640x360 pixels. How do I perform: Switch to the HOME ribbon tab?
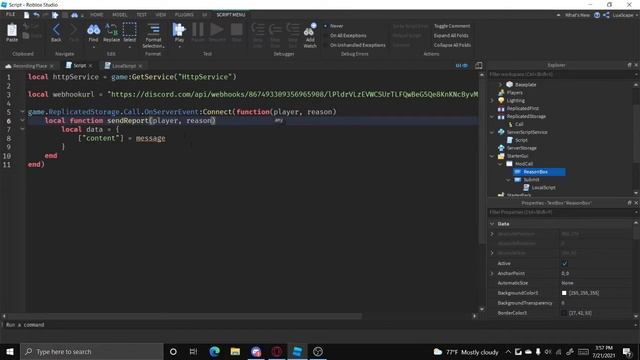pos(97,15)
